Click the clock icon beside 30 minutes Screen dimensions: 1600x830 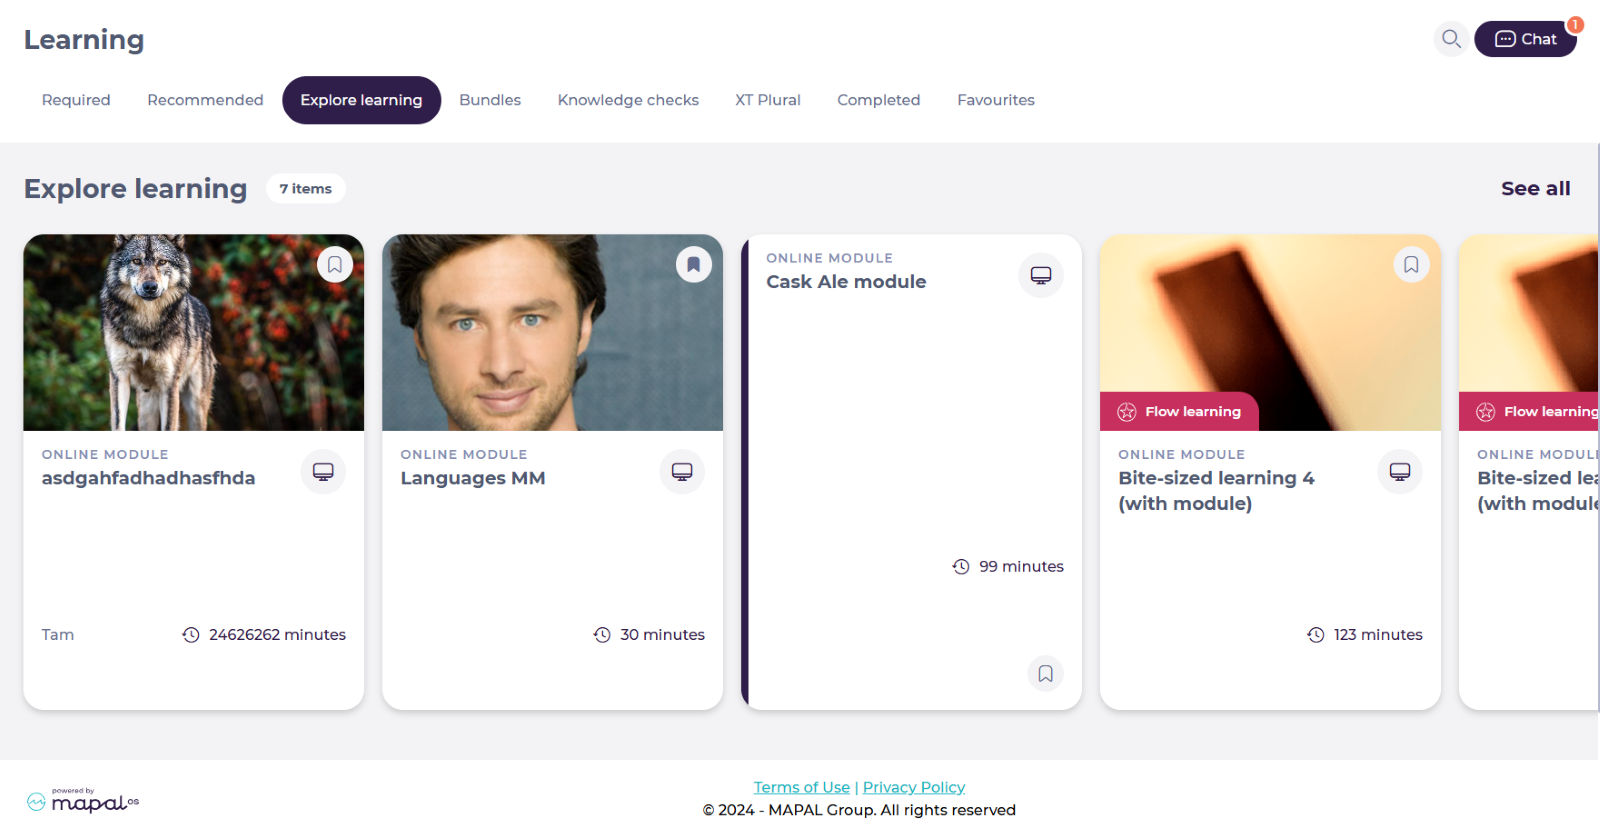(602, 635)
